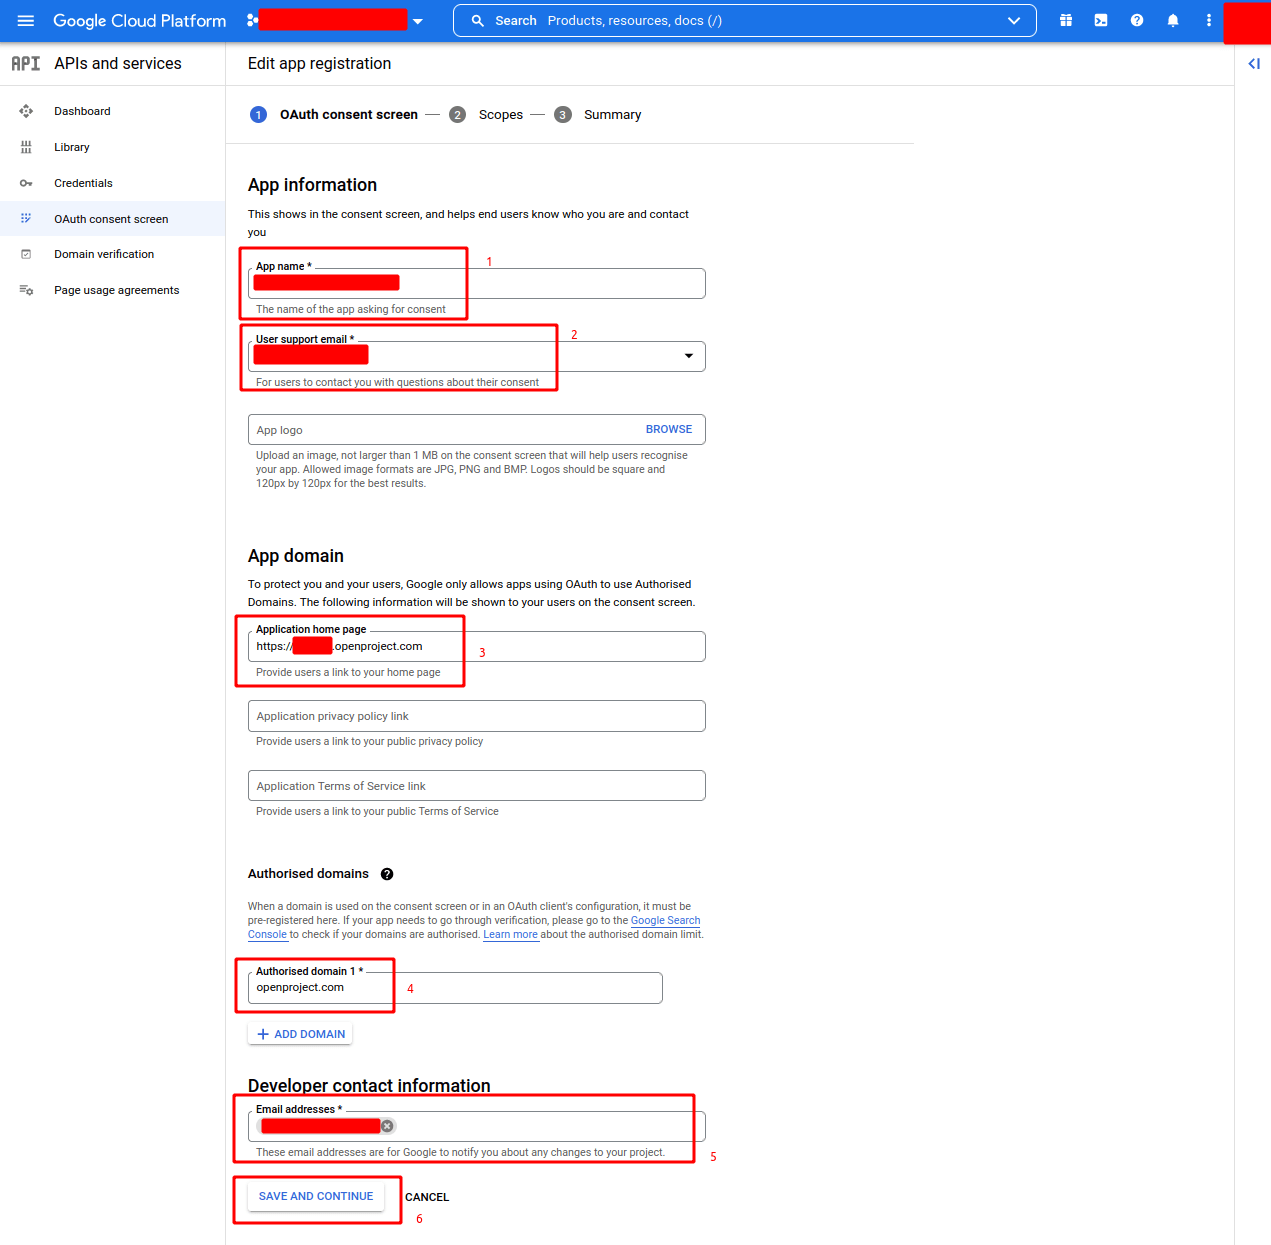Viewport: 1271px width, 1245px height.
Task: Click Save and Continue button
Action: (316, 1196)
